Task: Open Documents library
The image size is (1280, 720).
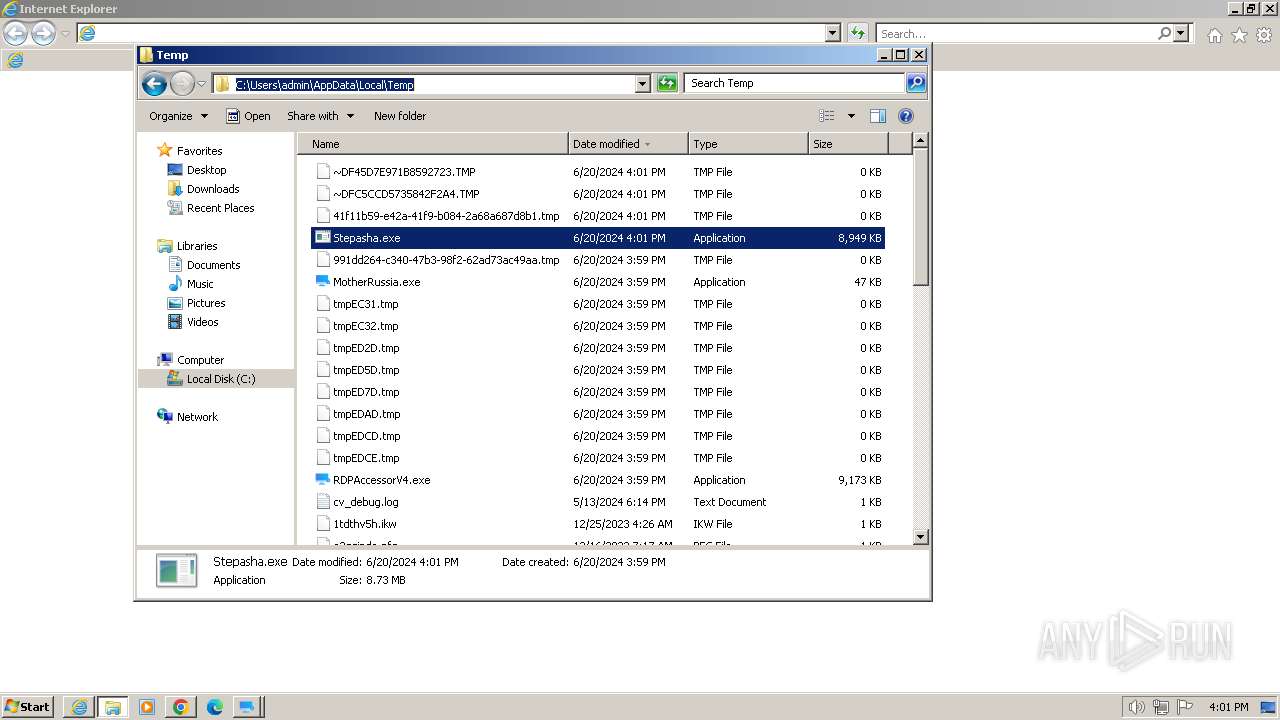Action: [x=213, y=265]
